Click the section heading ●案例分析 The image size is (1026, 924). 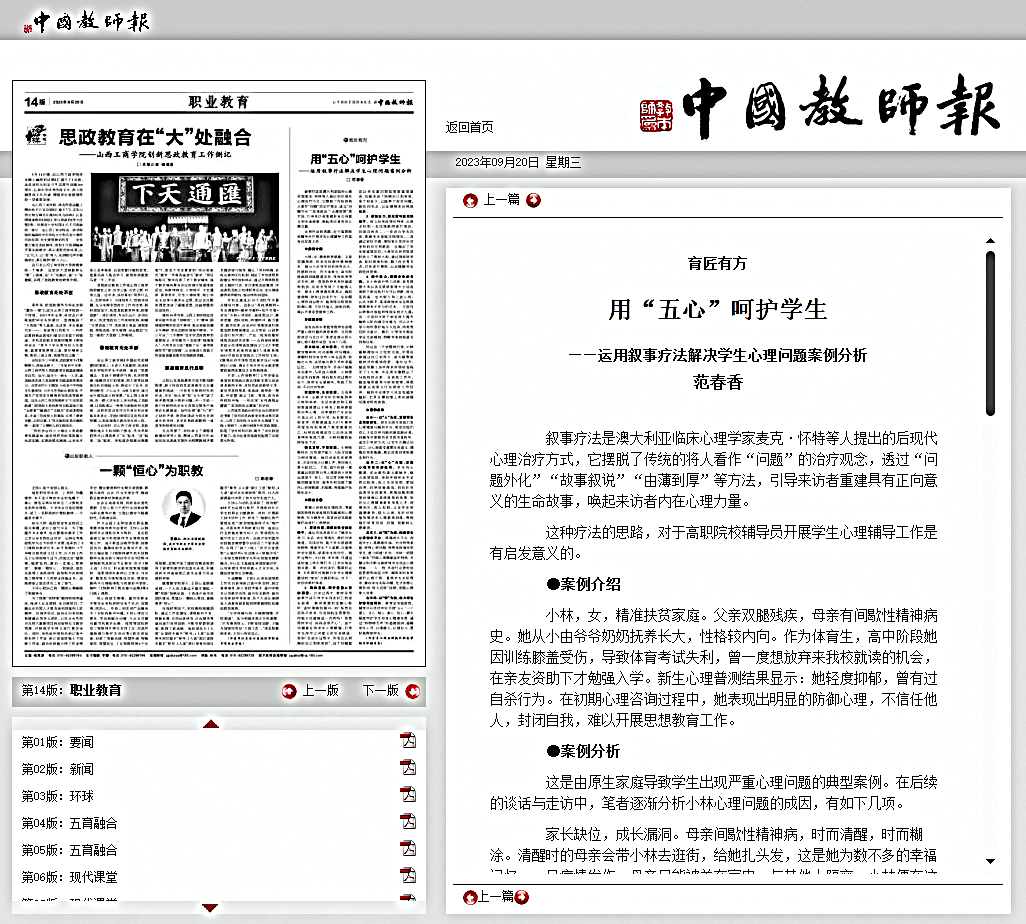point(584,751)
